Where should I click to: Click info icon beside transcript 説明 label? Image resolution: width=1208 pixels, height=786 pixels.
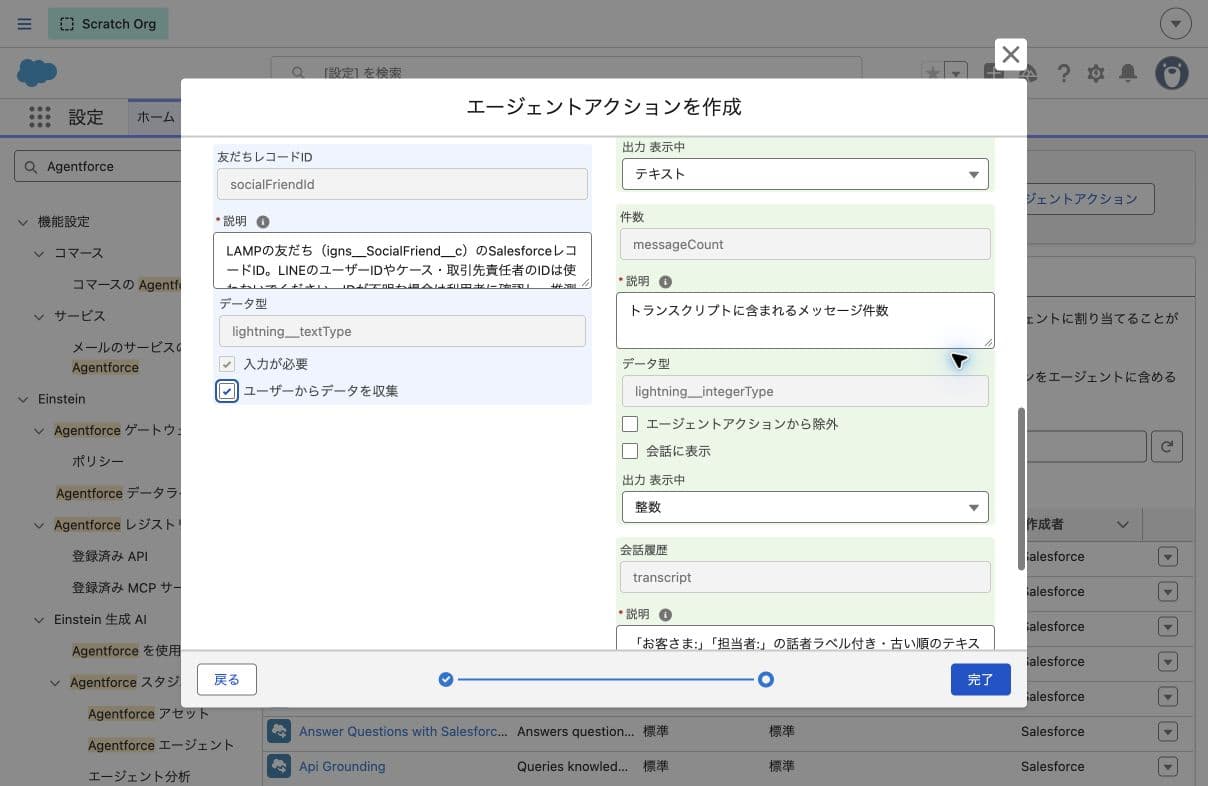click(665, 614)
